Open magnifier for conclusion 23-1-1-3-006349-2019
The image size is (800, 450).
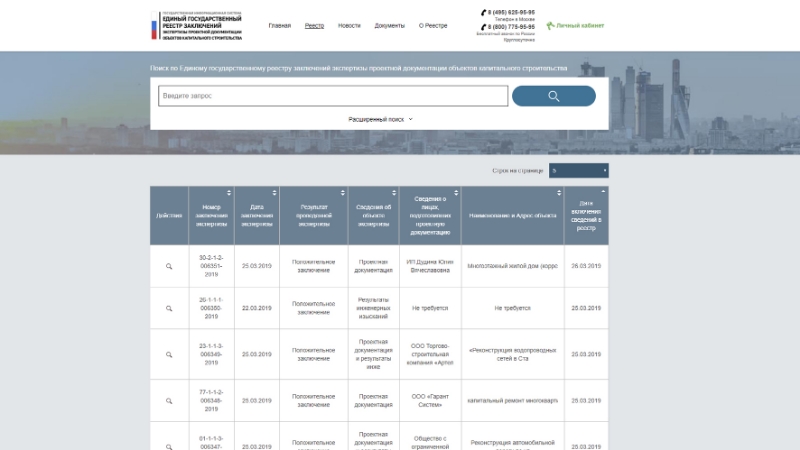(169, 354)
